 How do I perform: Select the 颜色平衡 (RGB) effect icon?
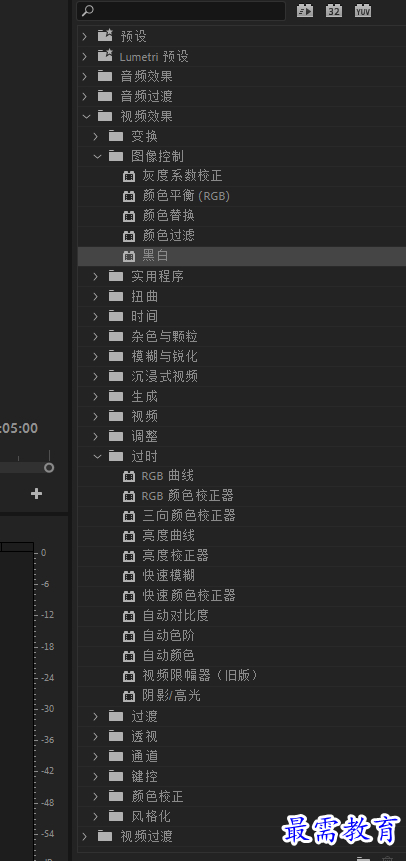click(129, 196)
